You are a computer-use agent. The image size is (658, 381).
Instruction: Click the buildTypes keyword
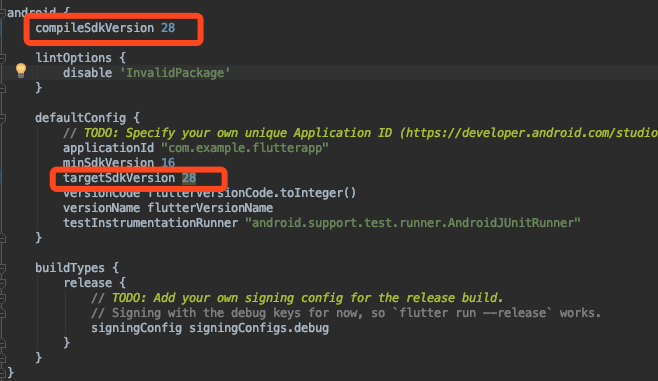point(70,268)
